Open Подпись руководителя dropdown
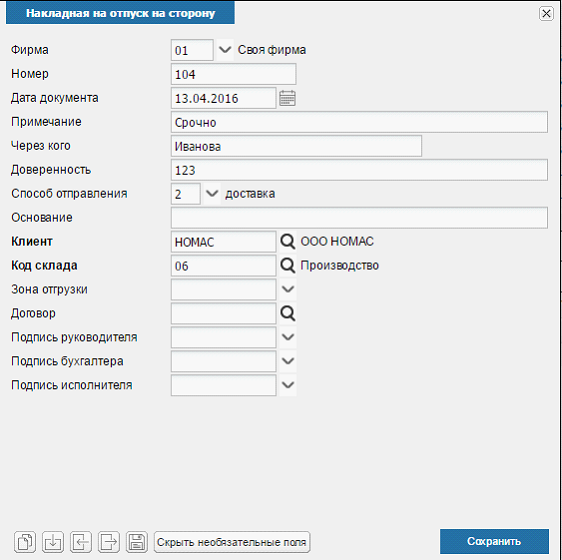The height and width of the screenshot is (560, 562). pos(288,337)
